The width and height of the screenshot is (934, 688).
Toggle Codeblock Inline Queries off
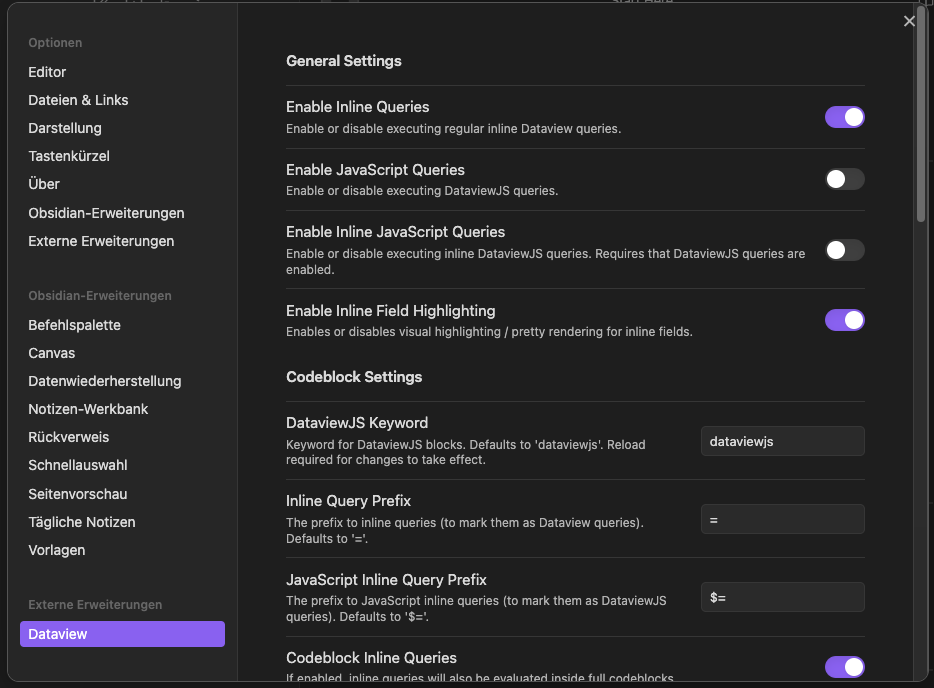tap(844, 667)
